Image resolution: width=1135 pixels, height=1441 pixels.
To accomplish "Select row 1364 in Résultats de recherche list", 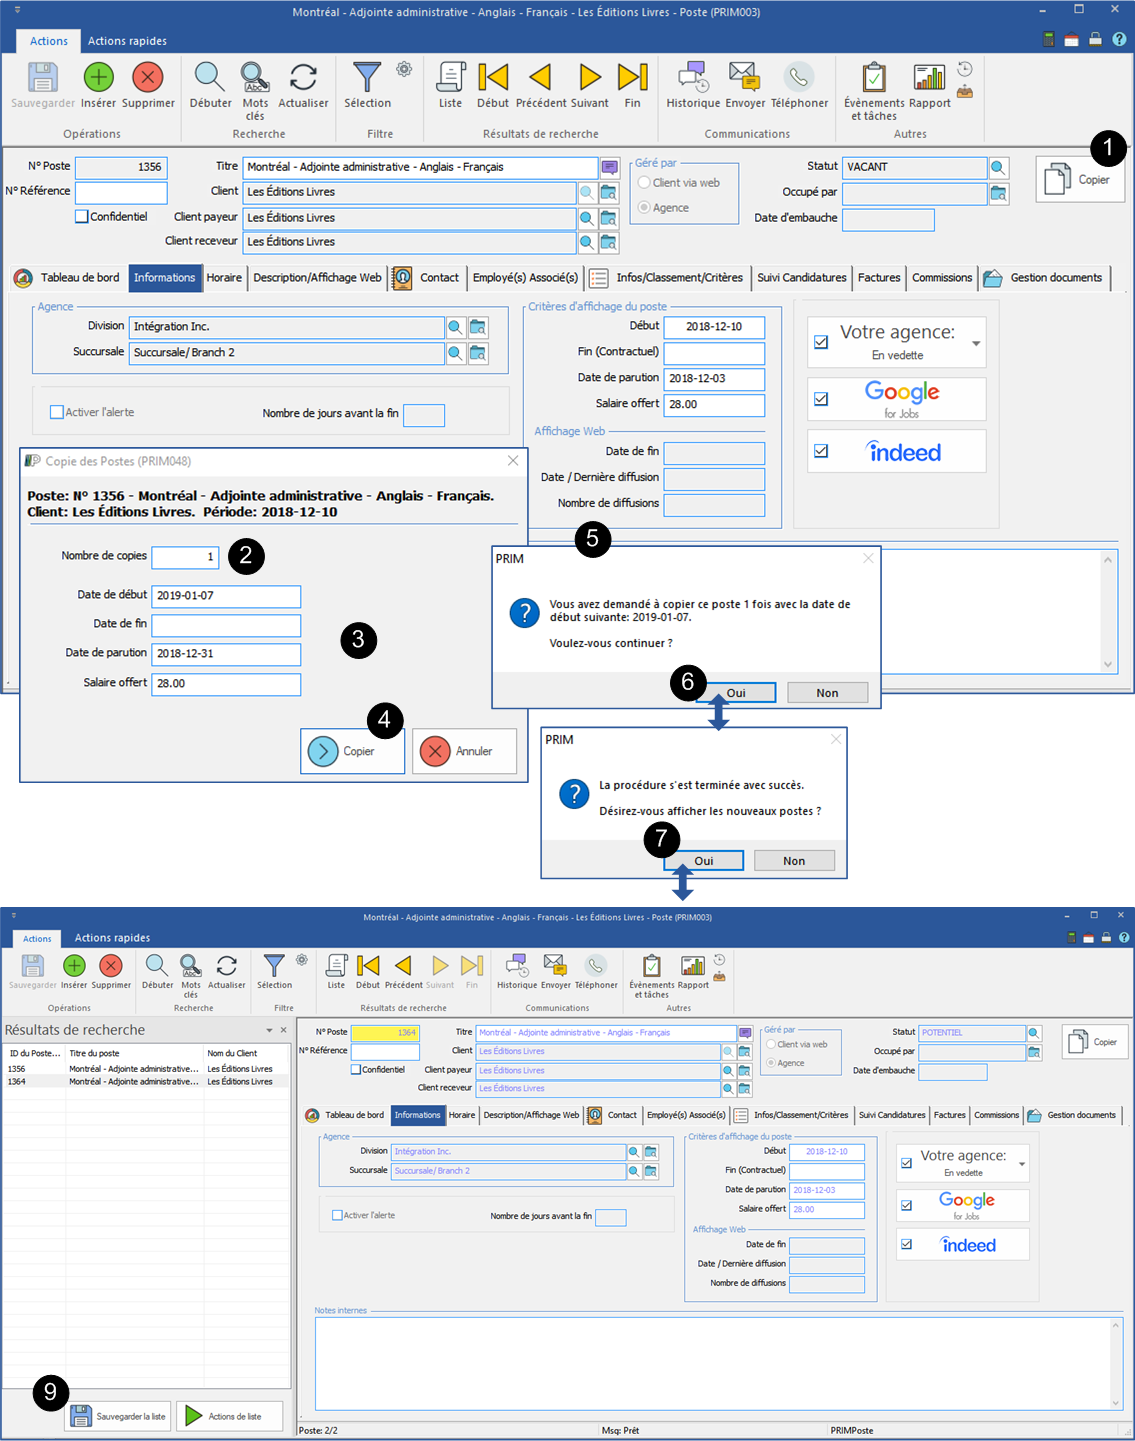I will tap(146, 1082).
